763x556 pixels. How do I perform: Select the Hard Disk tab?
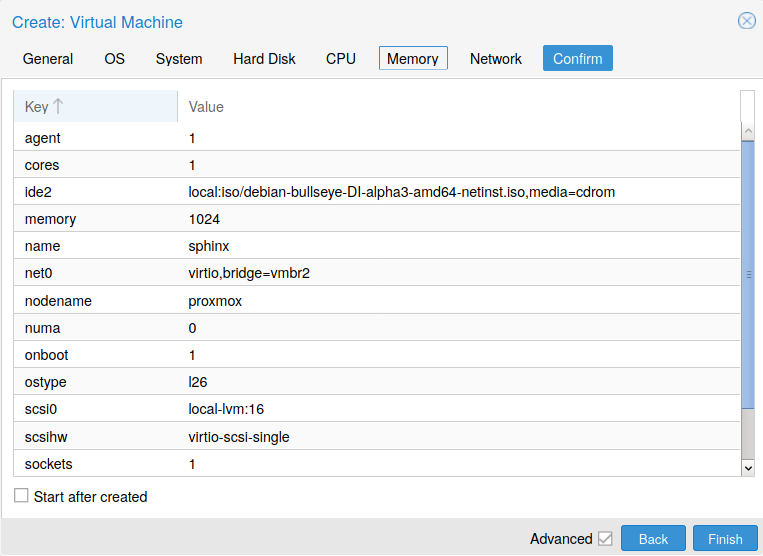tap(264, 59)
